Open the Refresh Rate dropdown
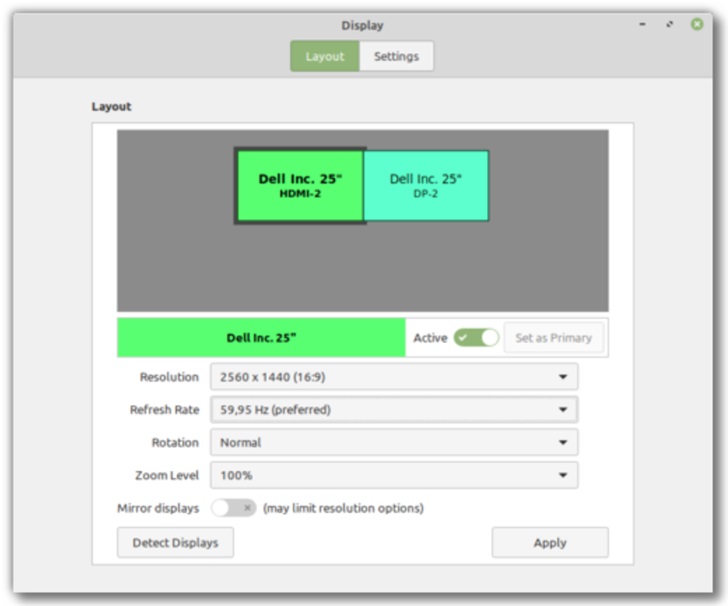 pyautogui.click(x=394, y=410)
